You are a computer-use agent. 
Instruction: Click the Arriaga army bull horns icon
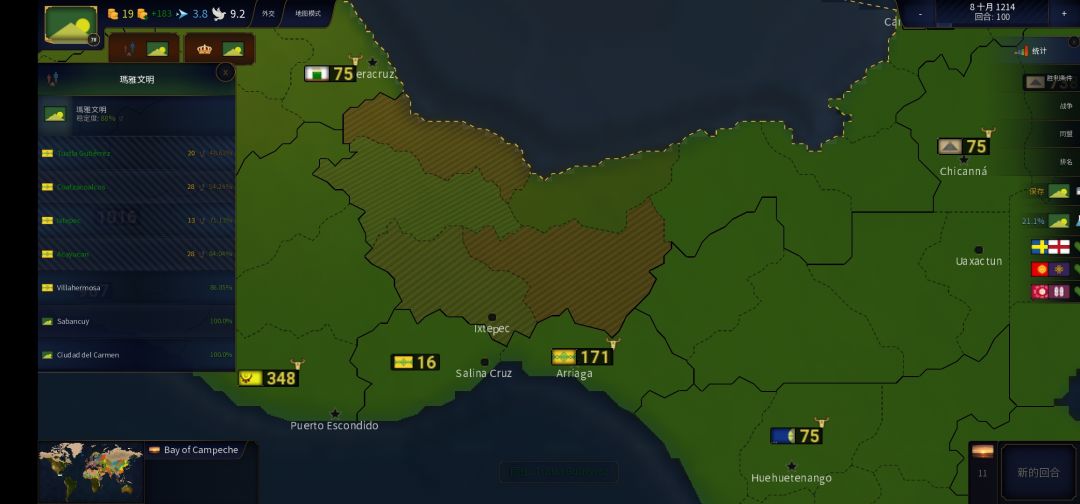[x=613, y=342]
